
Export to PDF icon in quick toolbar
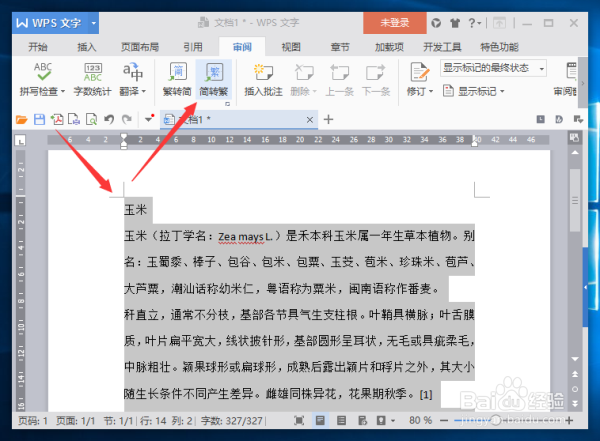tap(57, 120)
